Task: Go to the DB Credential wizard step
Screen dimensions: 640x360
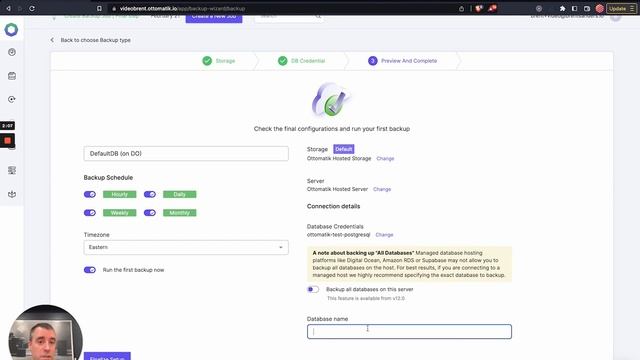Action: pyautogui.click(x=302, y=61)
